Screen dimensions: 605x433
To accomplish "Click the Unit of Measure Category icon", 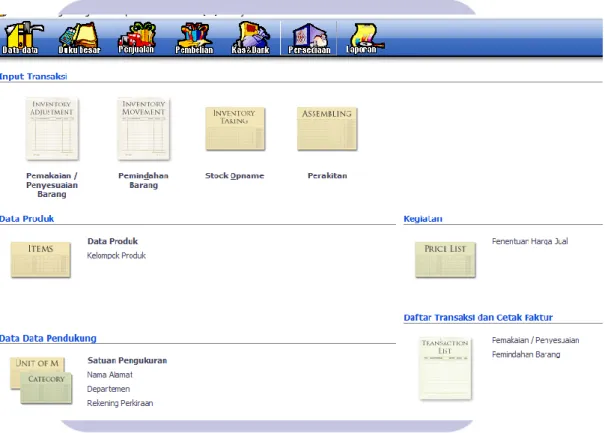I will click(x=41, y=381).
